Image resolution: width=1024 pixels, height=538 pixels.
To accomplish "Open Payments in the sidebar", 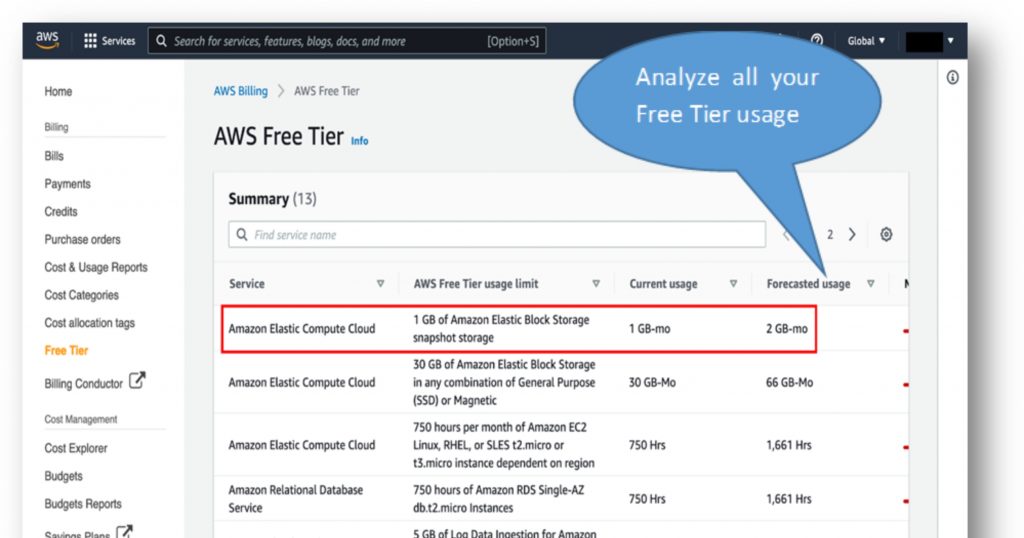I will coord(67,184).
